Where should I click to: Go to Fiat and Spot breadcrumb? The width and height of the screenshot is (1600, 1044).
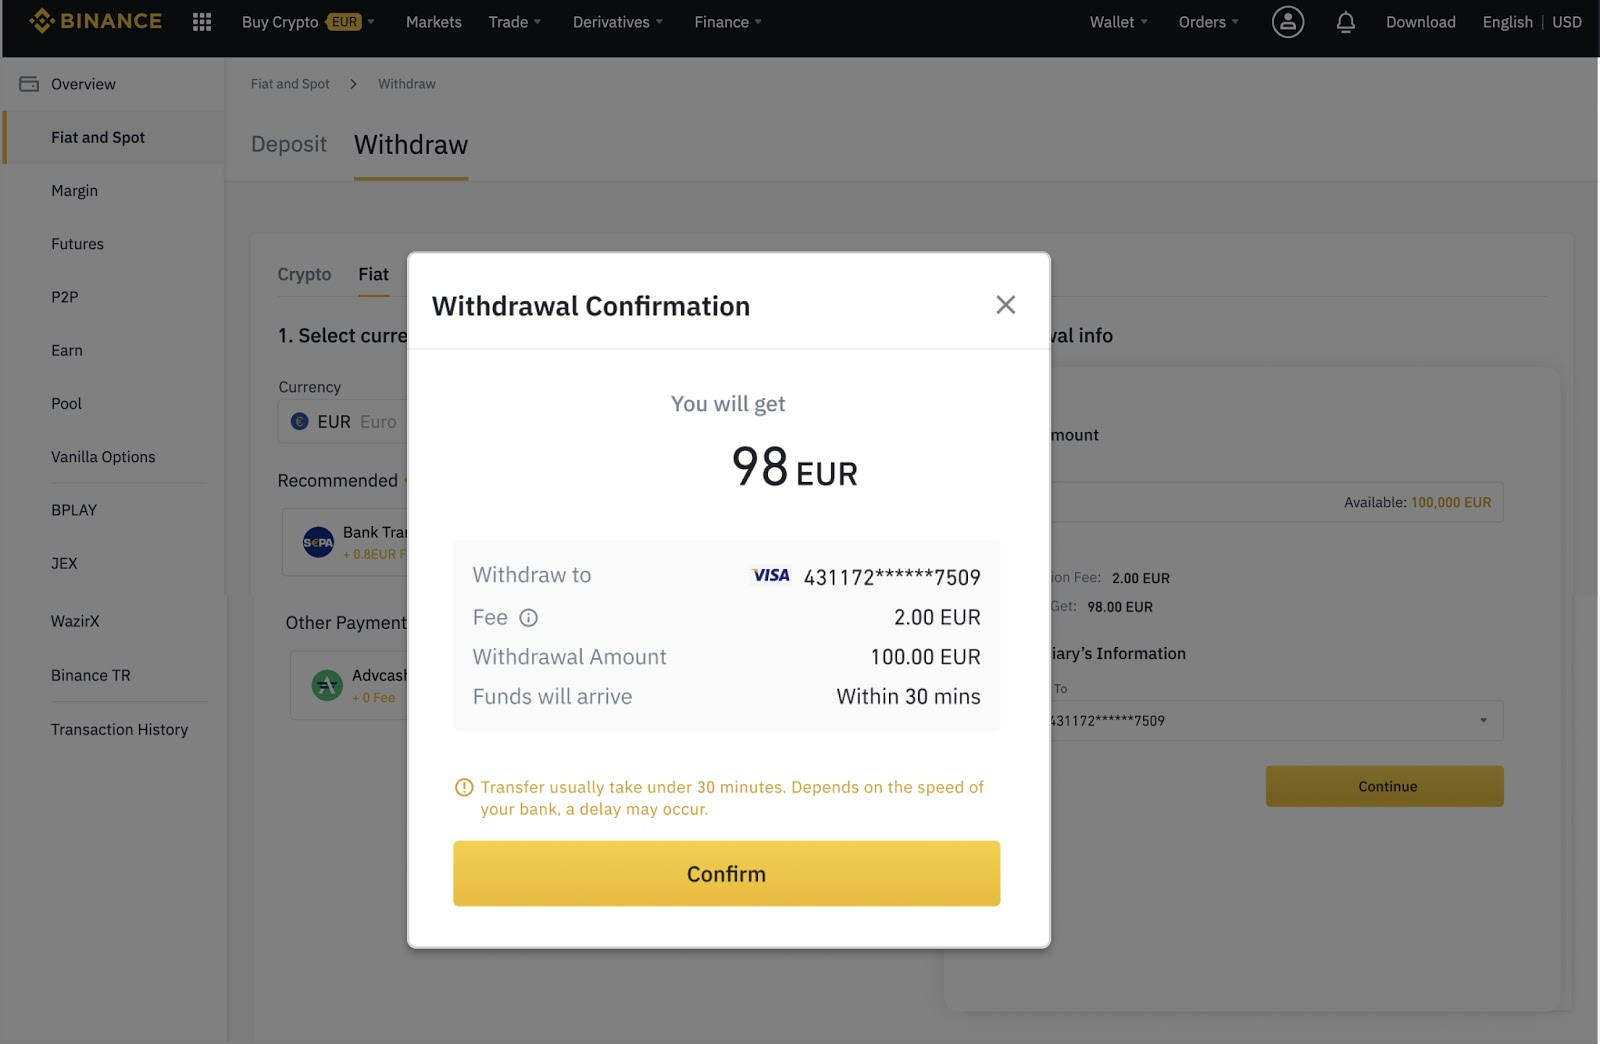[290, 84]
